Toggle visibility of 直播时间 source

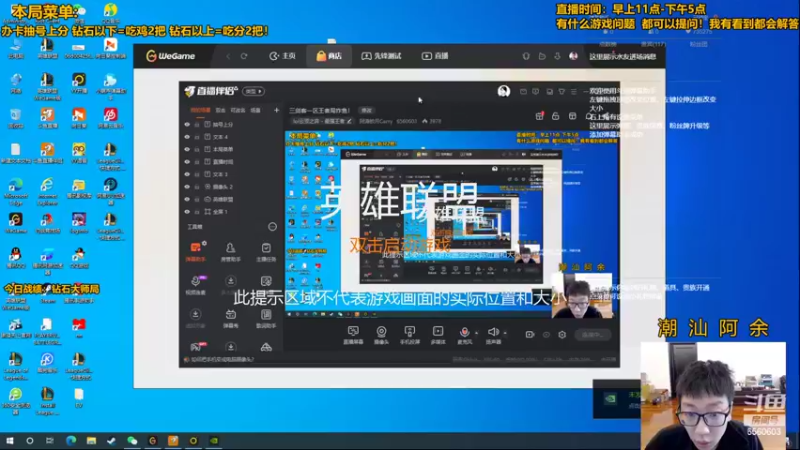click(x=187, y=162)
